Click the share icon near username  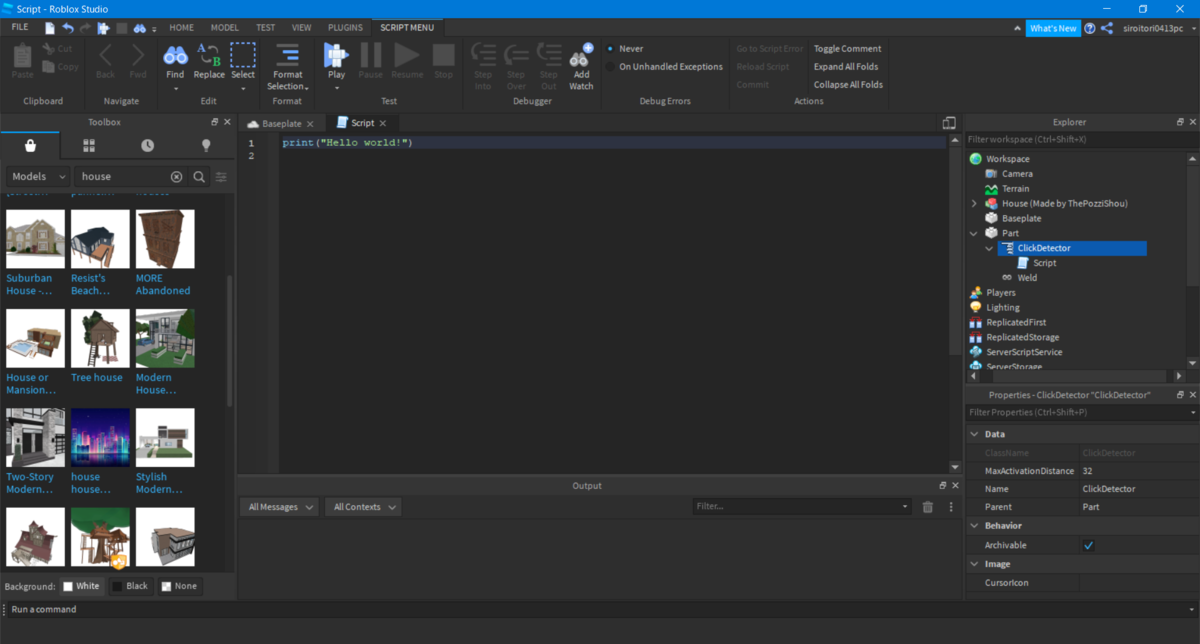[1107, 28]
